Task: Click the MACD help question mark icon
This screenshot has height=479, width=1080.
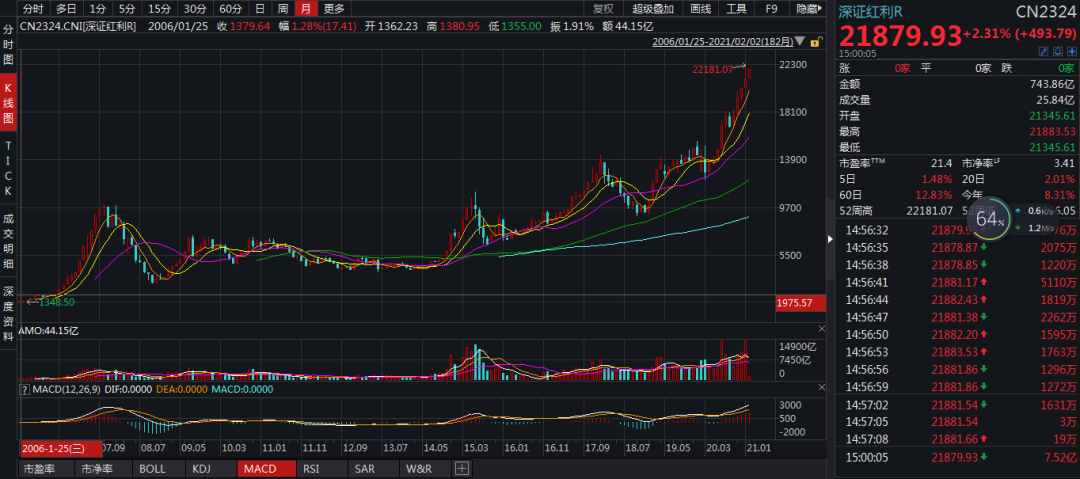Action: (25, 390)
